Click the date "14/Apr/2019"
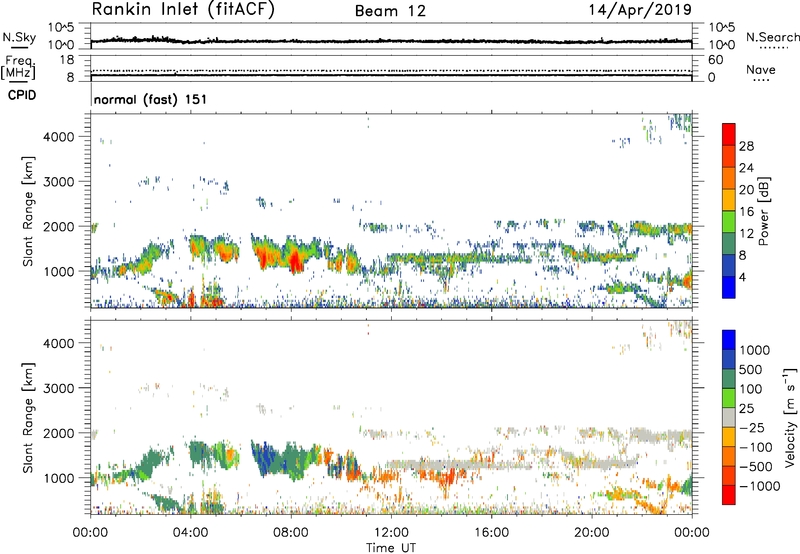Viewport: 800px width, 554px height. click(640, 10)
